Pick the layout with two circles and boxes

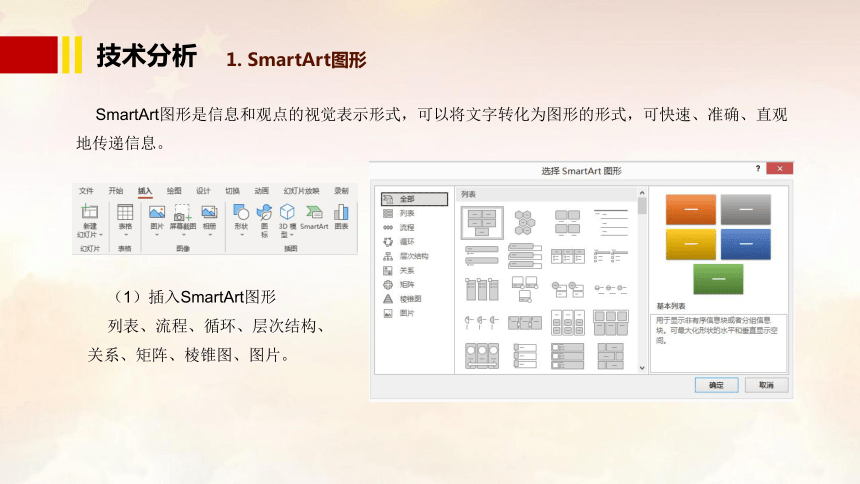pos(567,289)
